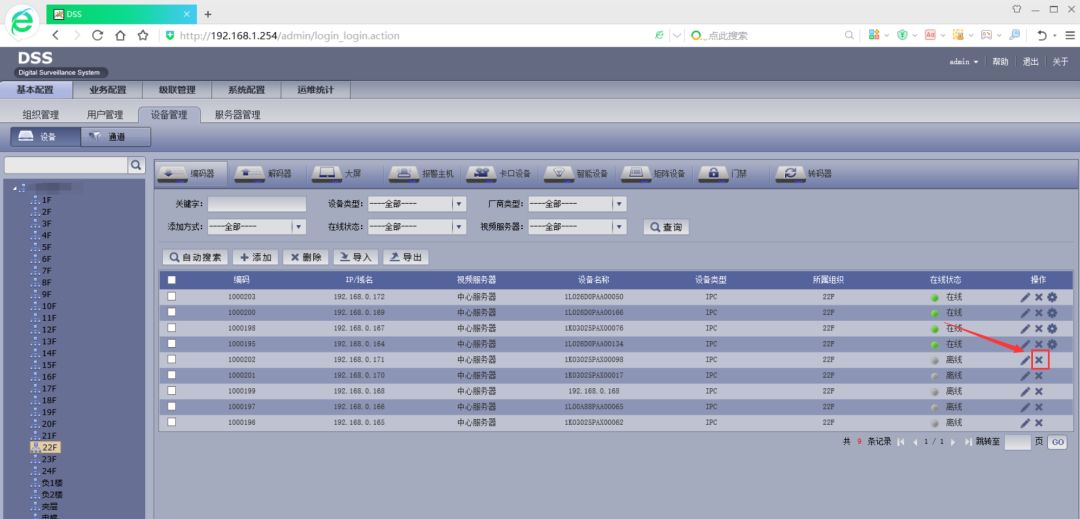This screenshot has height=519, width=1080.
Task: Check the box for device 1000196
Action: click(x=172, y=422)
